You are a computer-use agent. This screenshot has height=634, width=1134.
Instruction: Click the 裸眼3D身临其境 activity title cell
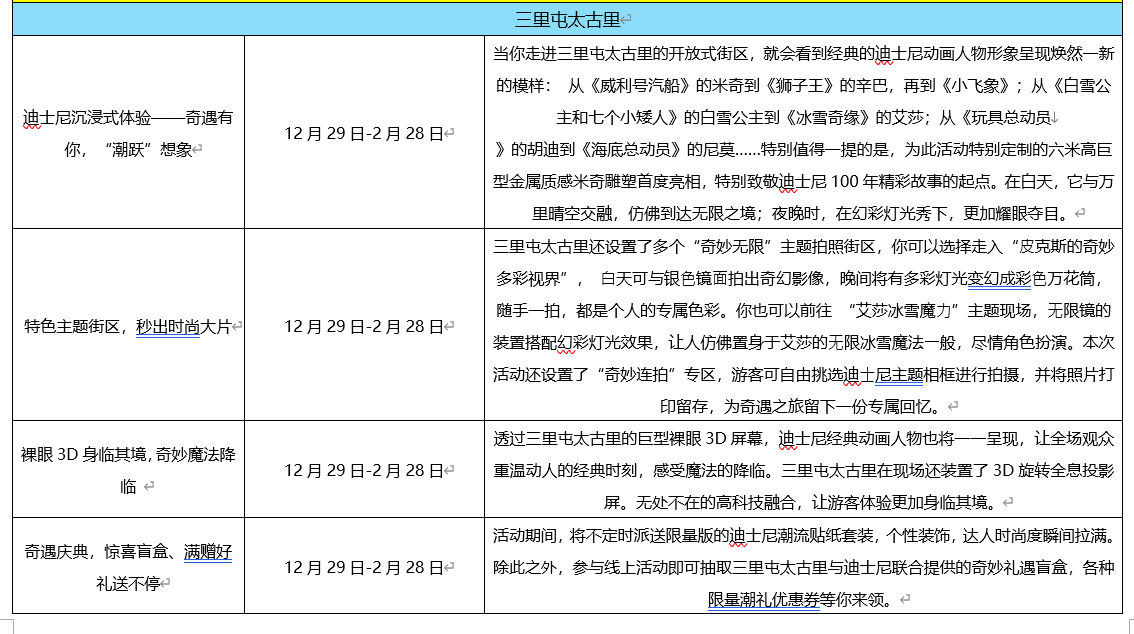(x=127, y=470)
